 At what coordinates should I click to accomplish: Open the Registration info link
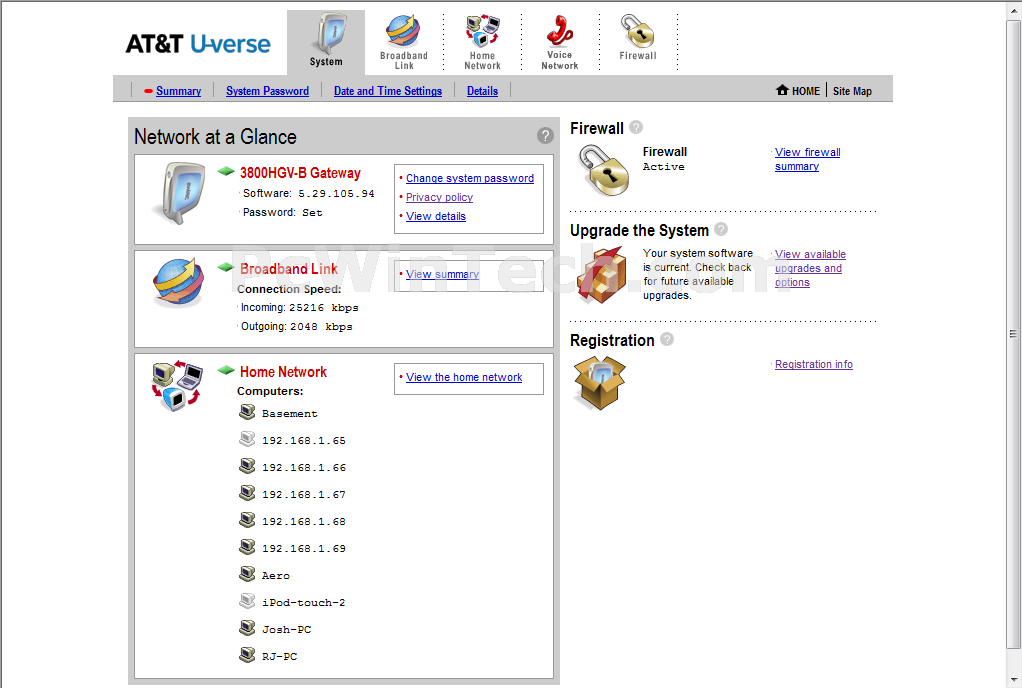(x=813, y=364)
